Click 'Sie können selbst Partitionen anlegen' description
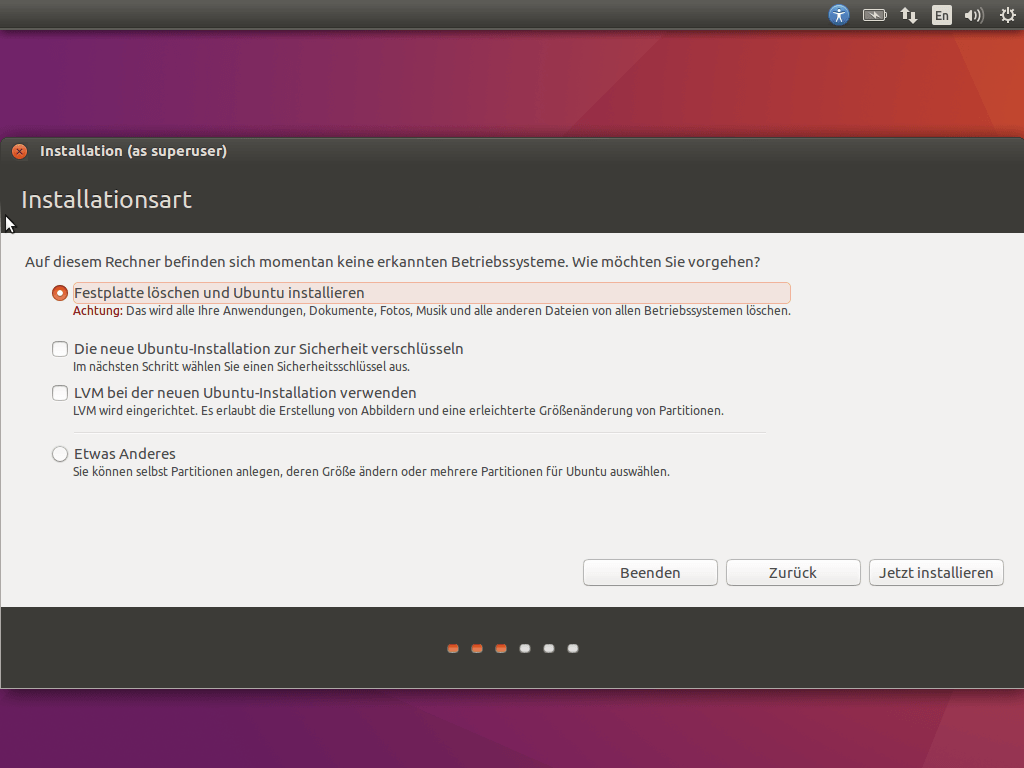Image resolution: width=1024 pixels, height=768 pixels. tap(371, 472)
